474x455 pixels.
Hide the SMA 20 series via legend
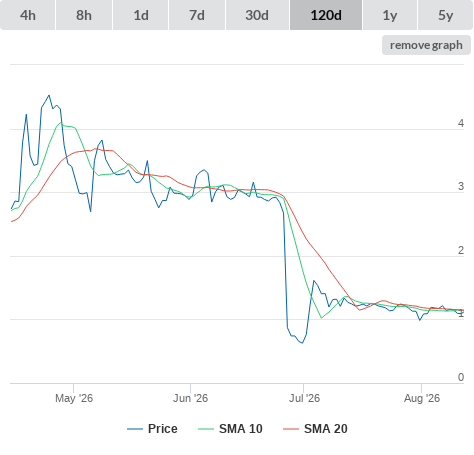325,429
